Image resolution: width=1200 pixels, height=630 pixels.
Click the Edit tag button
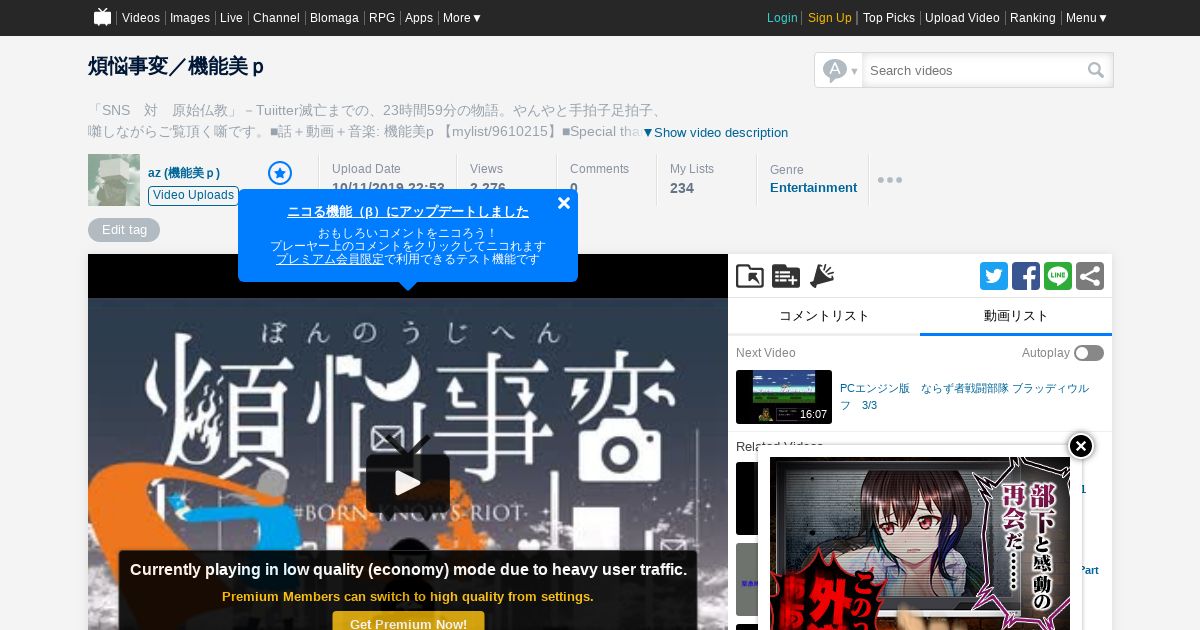tap(124, 230)
